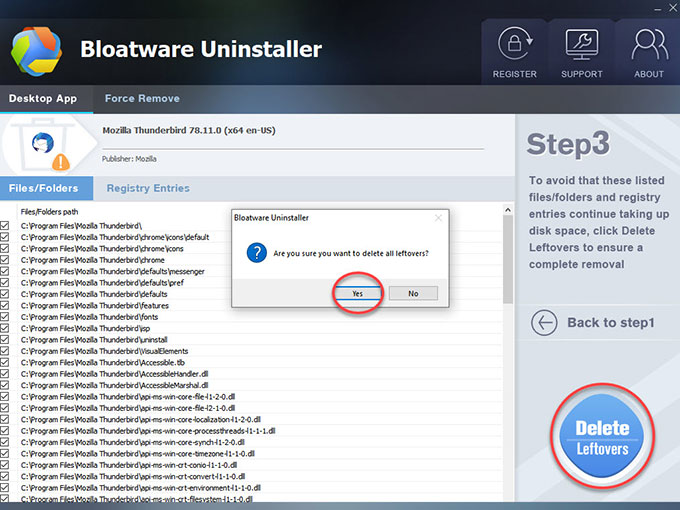The height and width of the screenshot is (510, 680).
Task: Toggle checkbox for Thunderbird\features path
Action: tap(5, 305)
